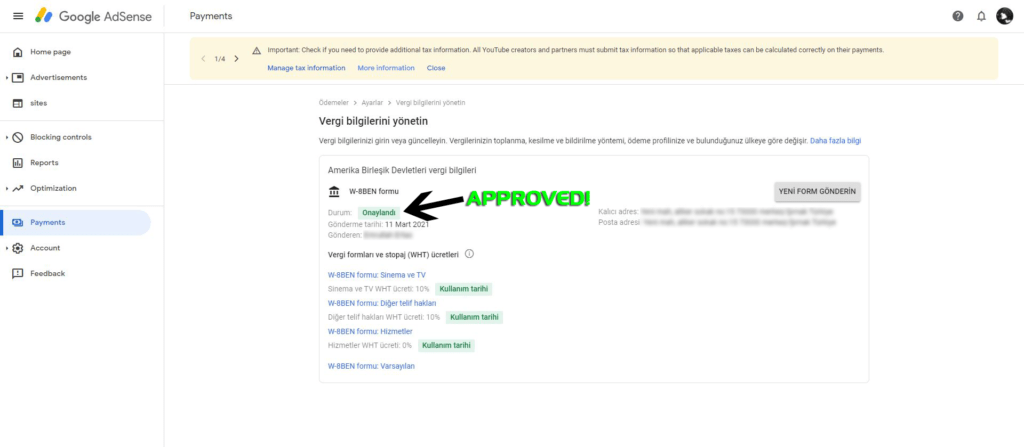Click the 1/4 banner counter
Image resolution: width=1024 pixels, height=447 pixels.
[220, 59]
